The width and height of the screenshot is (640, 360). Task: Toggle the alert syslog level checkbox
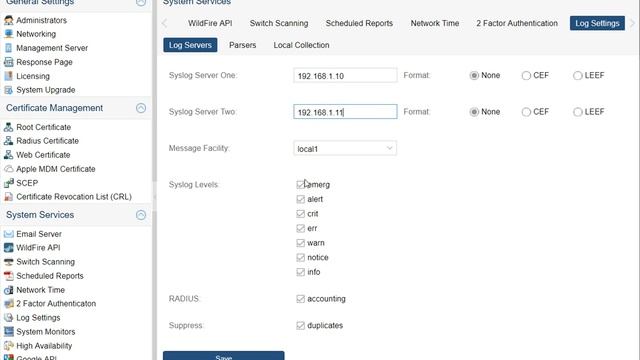(300, 199)
